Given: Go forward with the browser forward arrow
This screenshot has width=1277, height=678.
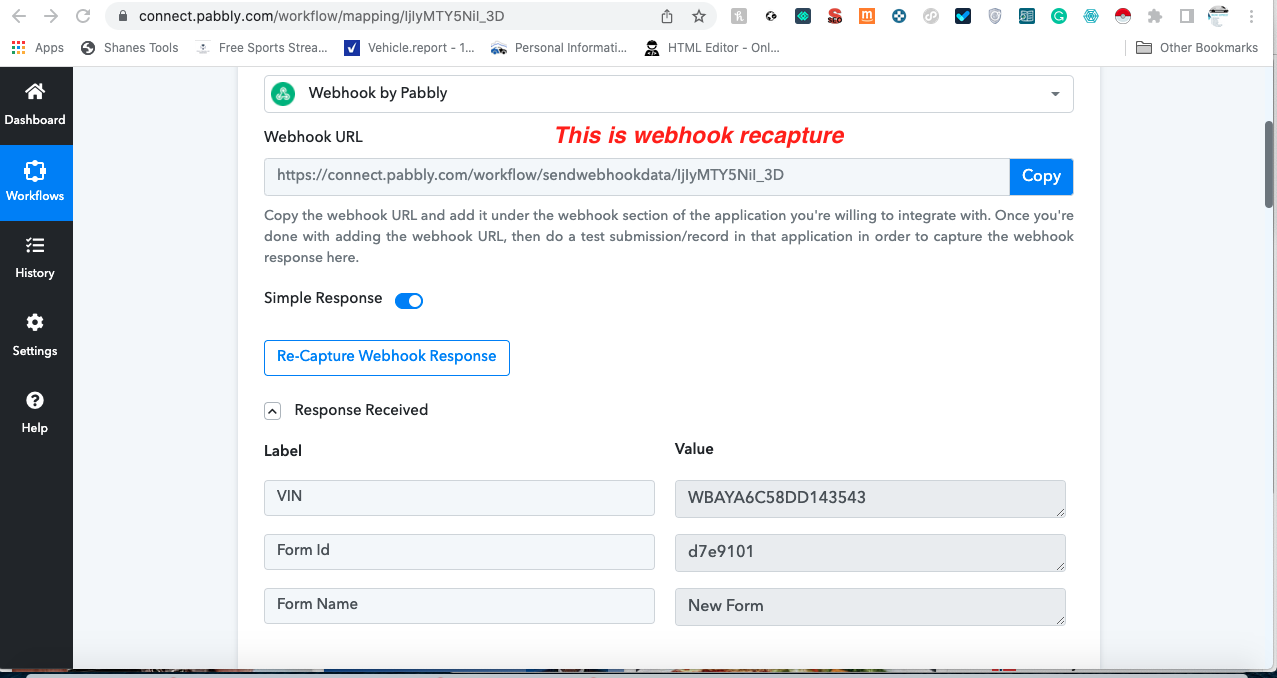Looking at the screenshot, I should pos(52,16).
